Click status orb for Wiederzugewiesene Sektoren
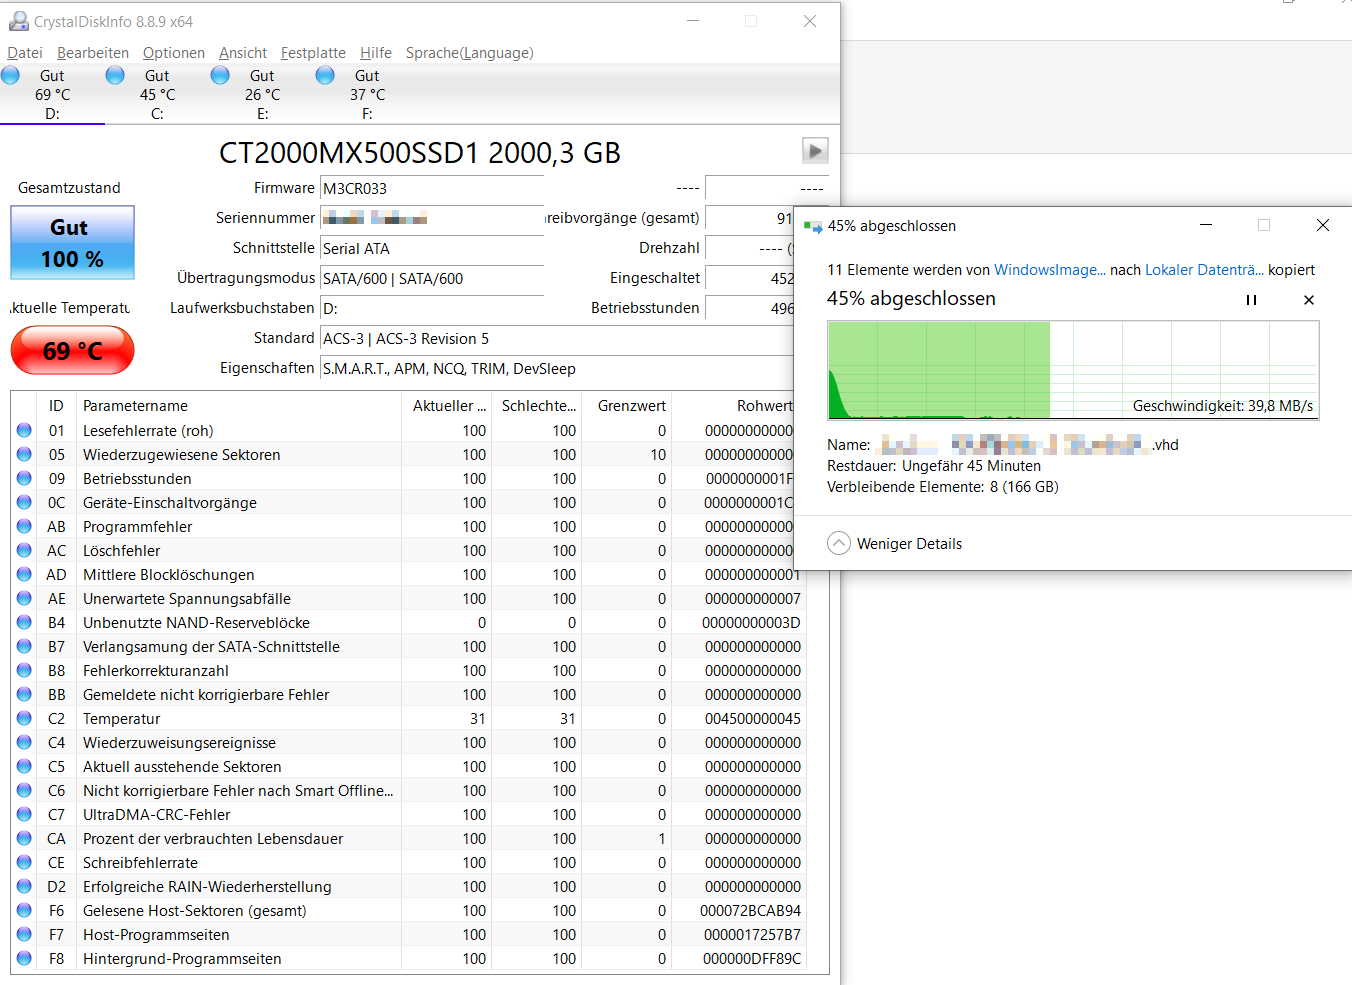1352x985 pixels. click(x=24, y=454)
